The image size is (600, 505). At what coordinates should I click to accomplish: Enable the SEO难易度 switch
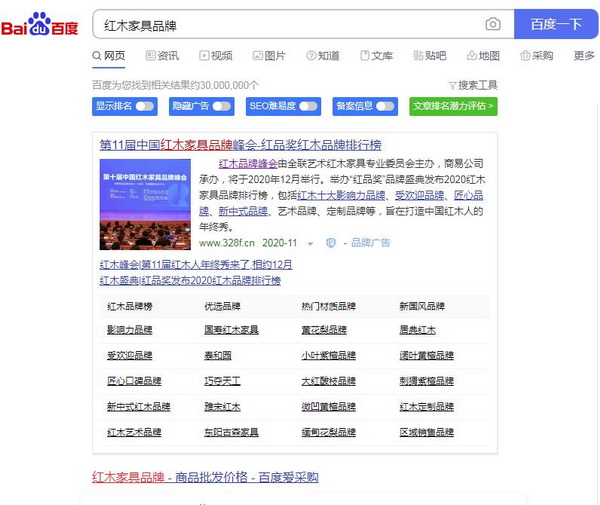[309, 106]
